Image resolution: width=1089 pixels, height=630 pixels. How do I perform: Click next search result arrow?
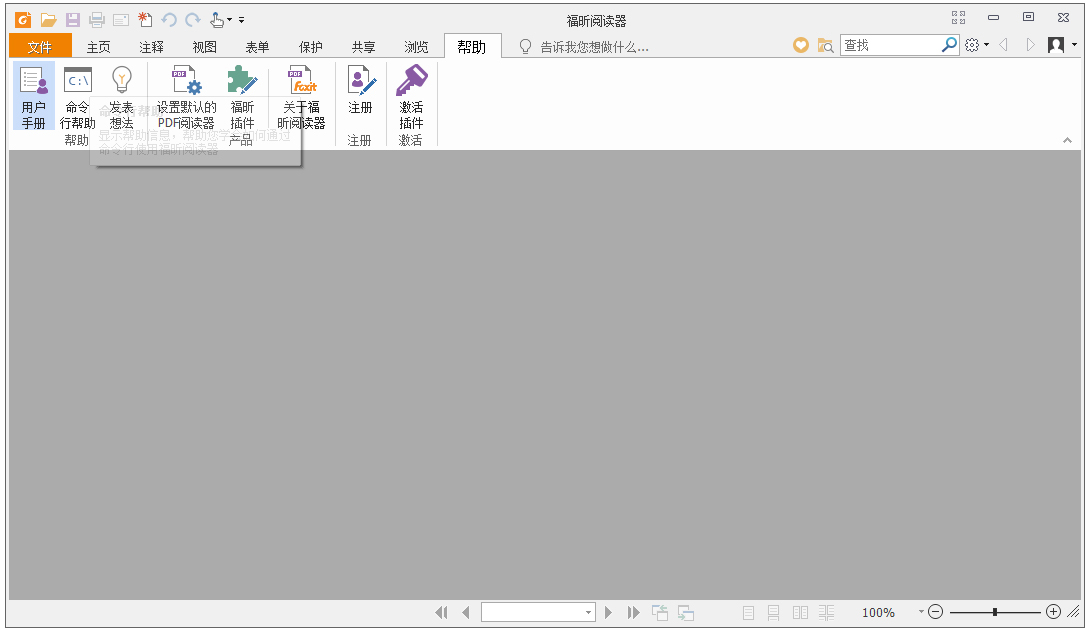[x=1031, y=45]
